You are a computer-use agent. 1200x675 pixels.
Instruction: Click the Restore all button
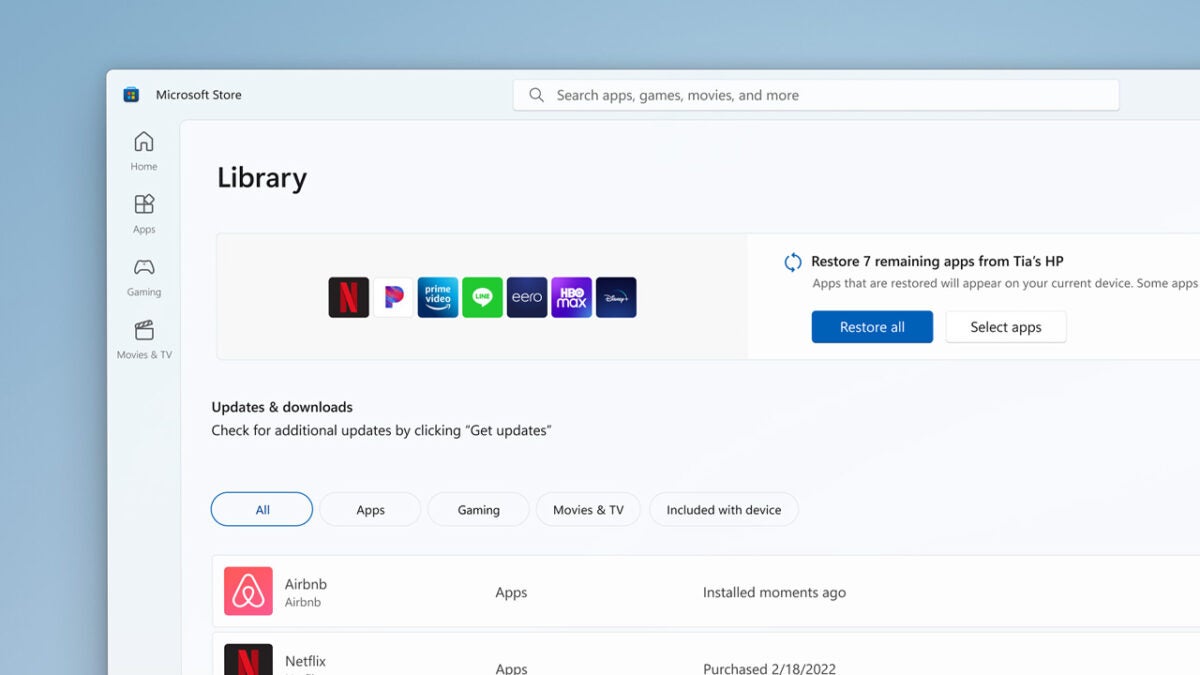coord(871,326)
